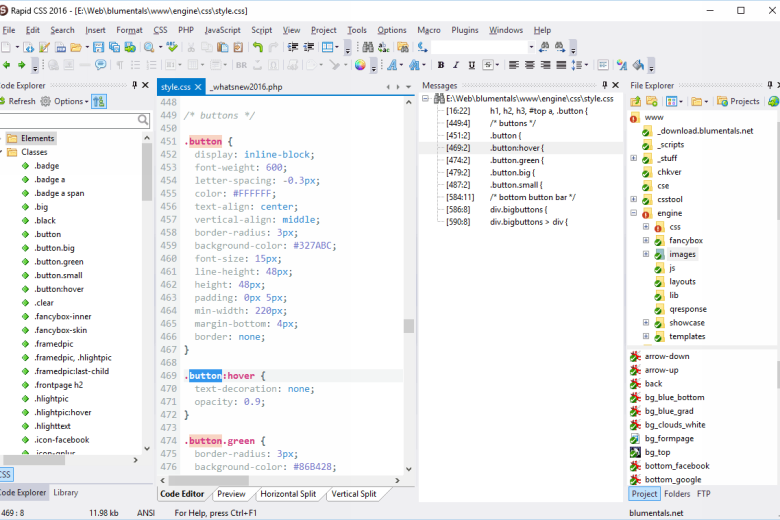Click the code editor vertical scrollbar thumb

click(408, 326)
